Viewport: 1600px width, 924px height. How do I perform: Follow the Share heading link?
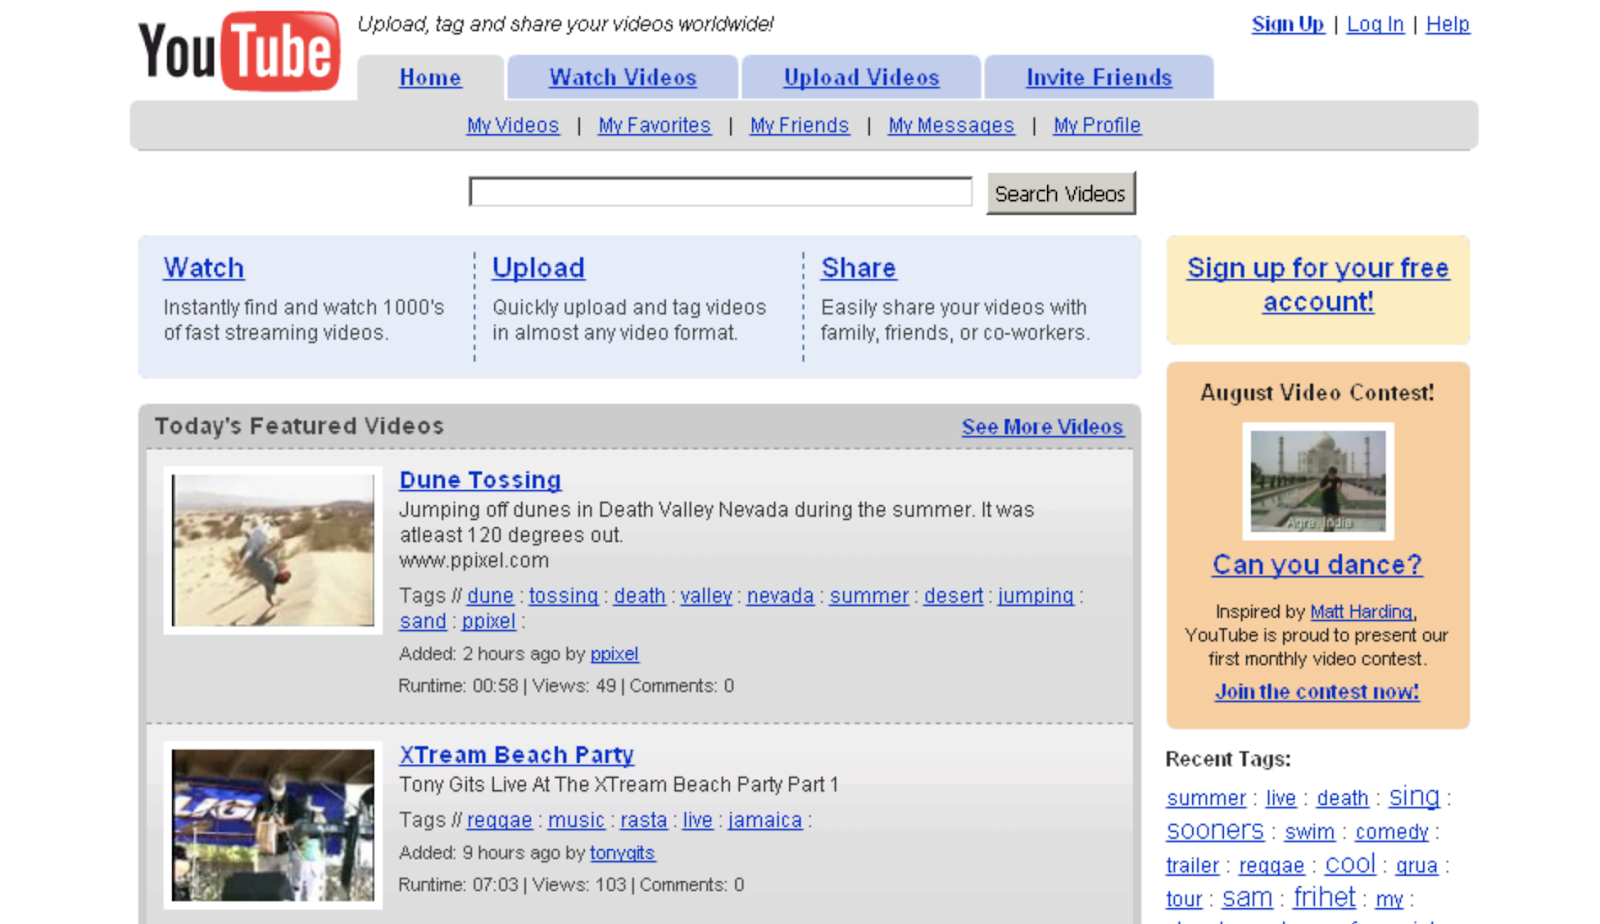858,268
